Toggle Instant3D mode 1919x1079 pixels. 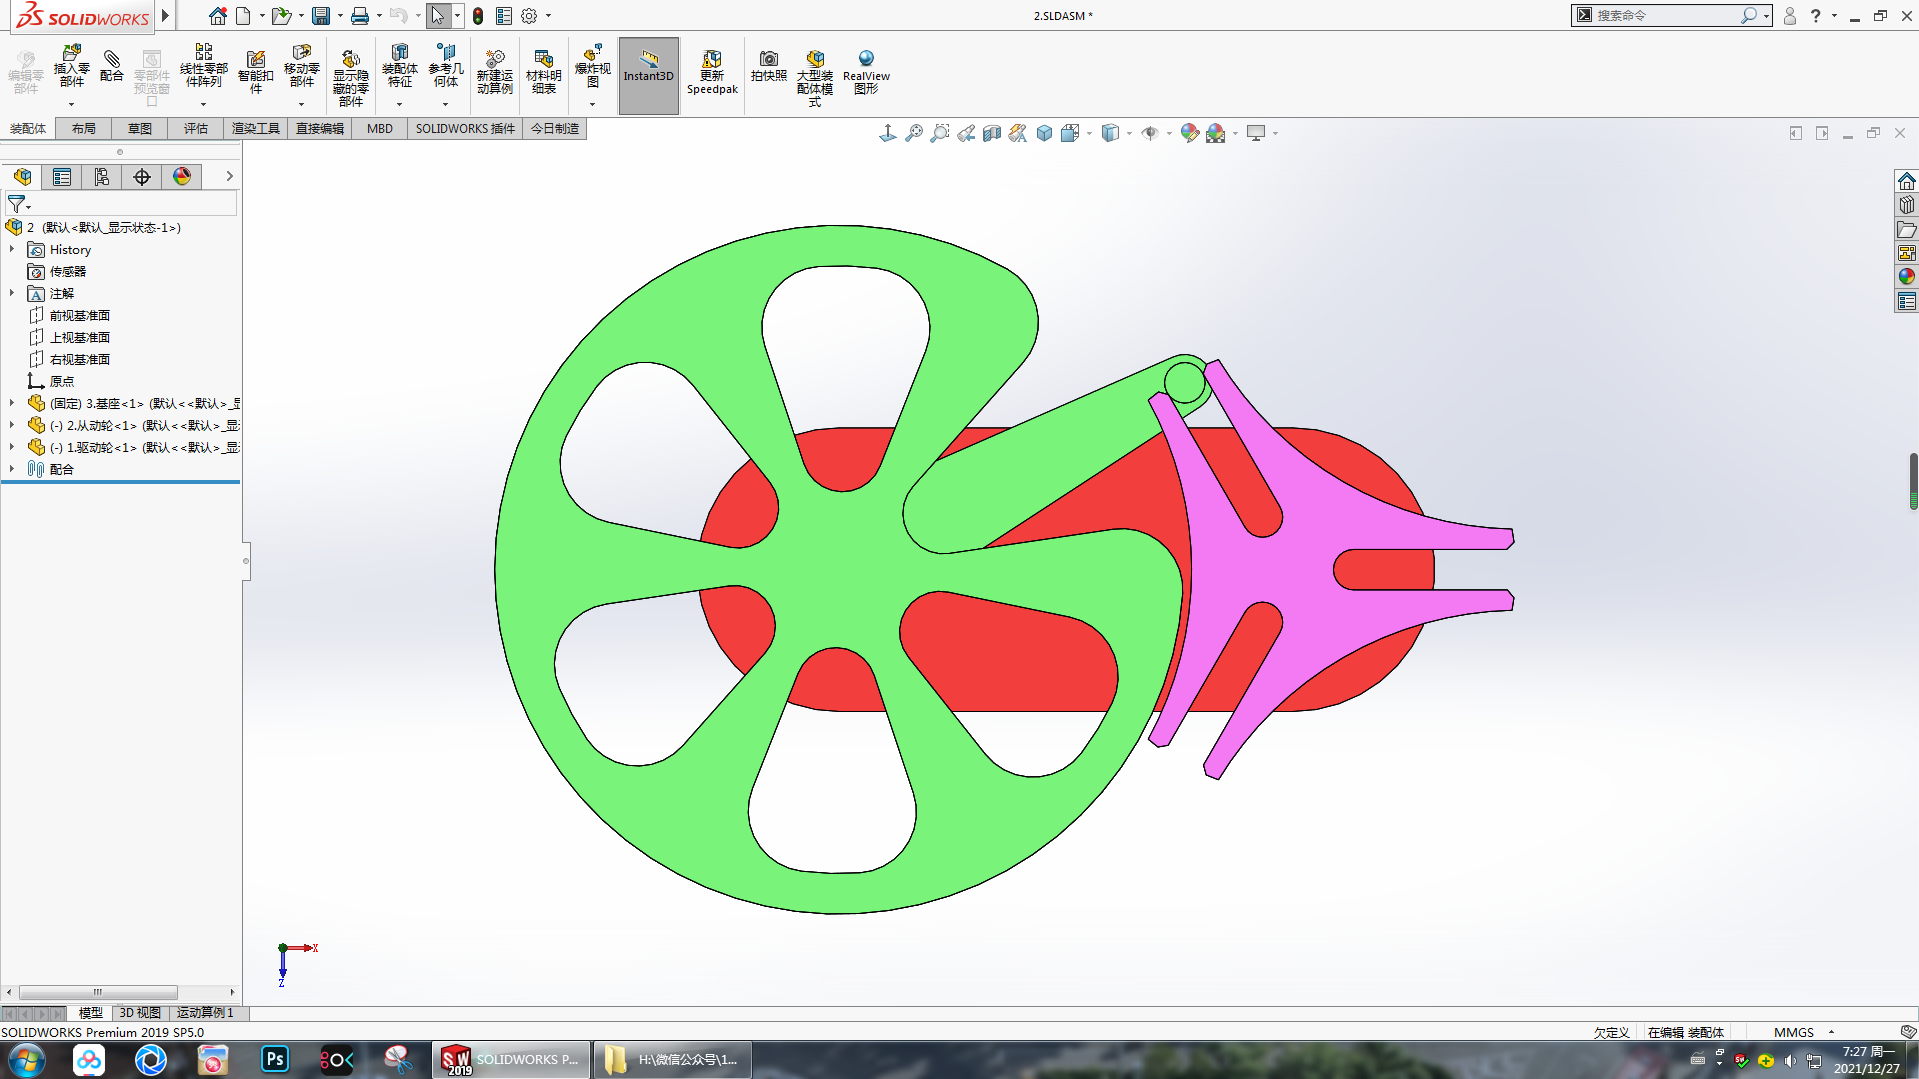pyautogui.click(x=648, y=75)
